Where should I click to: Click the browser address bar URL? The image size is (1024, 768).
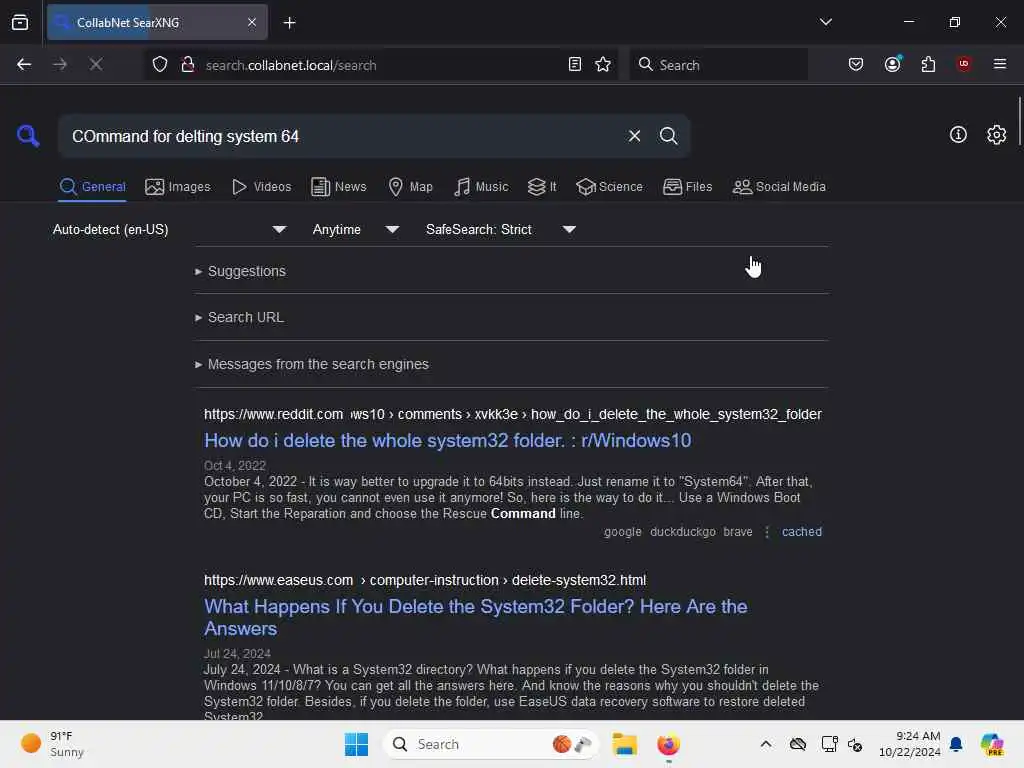pos(379,65)
